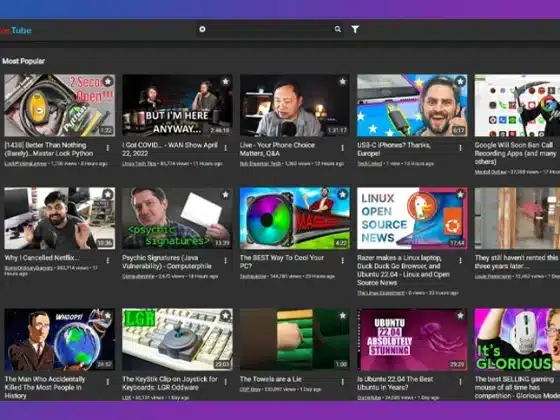The width and height of the screenshot is (560, 420).
Task: Visit The Linux Experiment channel link
Action: point(381,293)
